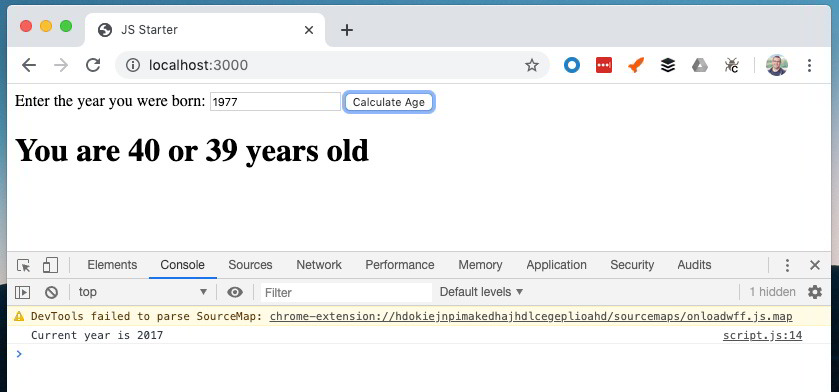
Task: Click the 'Current year is 2017' log
Action: (x=97, y=336)
